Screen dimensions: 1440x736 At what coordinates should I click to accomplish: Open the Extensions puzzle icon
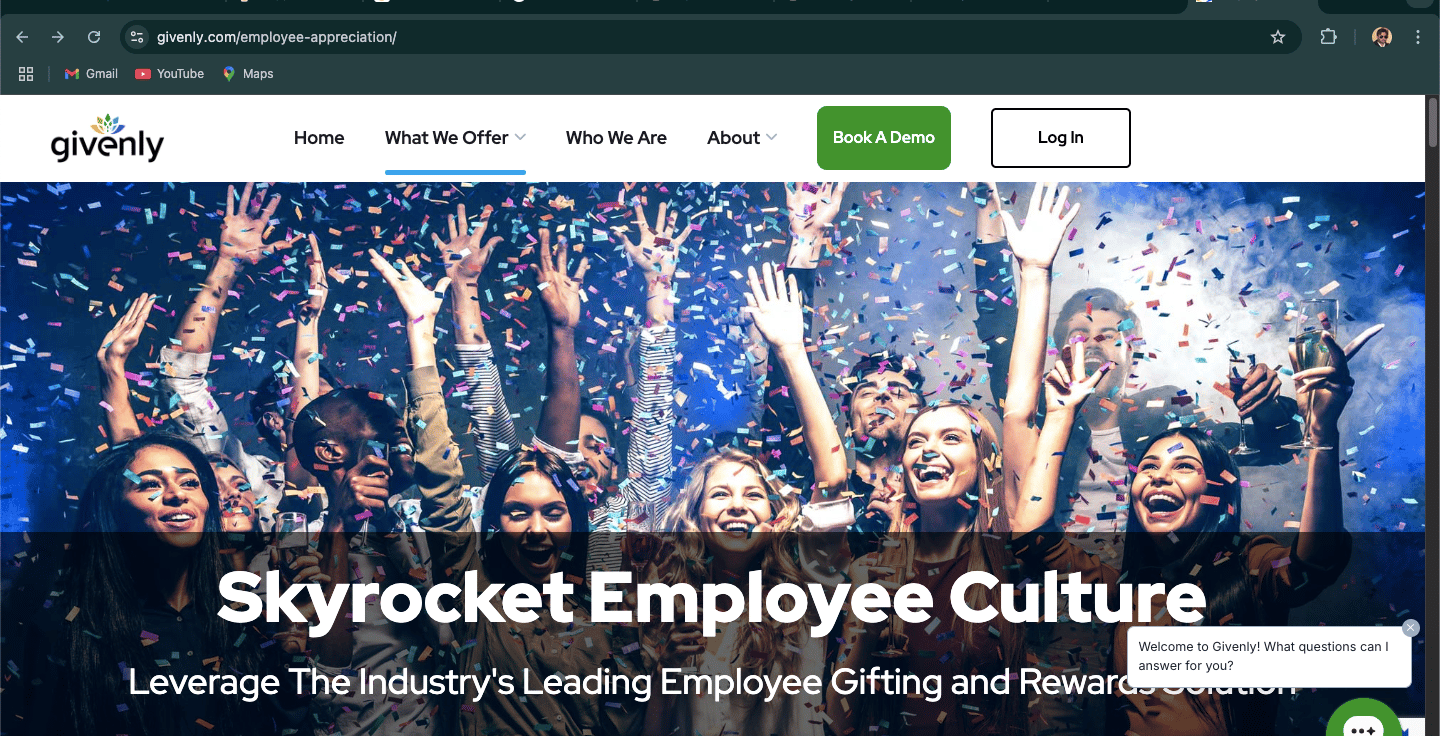point(1328,37)
